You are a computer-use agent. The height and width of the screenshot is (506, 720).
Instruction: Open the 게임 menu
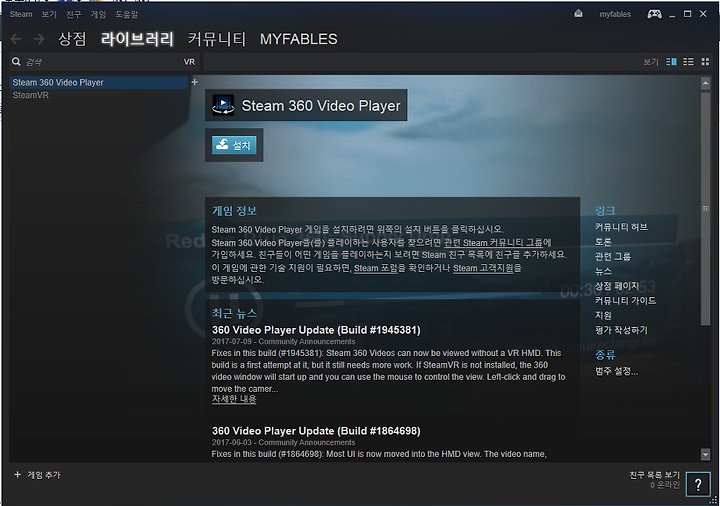pyautogui.click(x=98, y=14)
